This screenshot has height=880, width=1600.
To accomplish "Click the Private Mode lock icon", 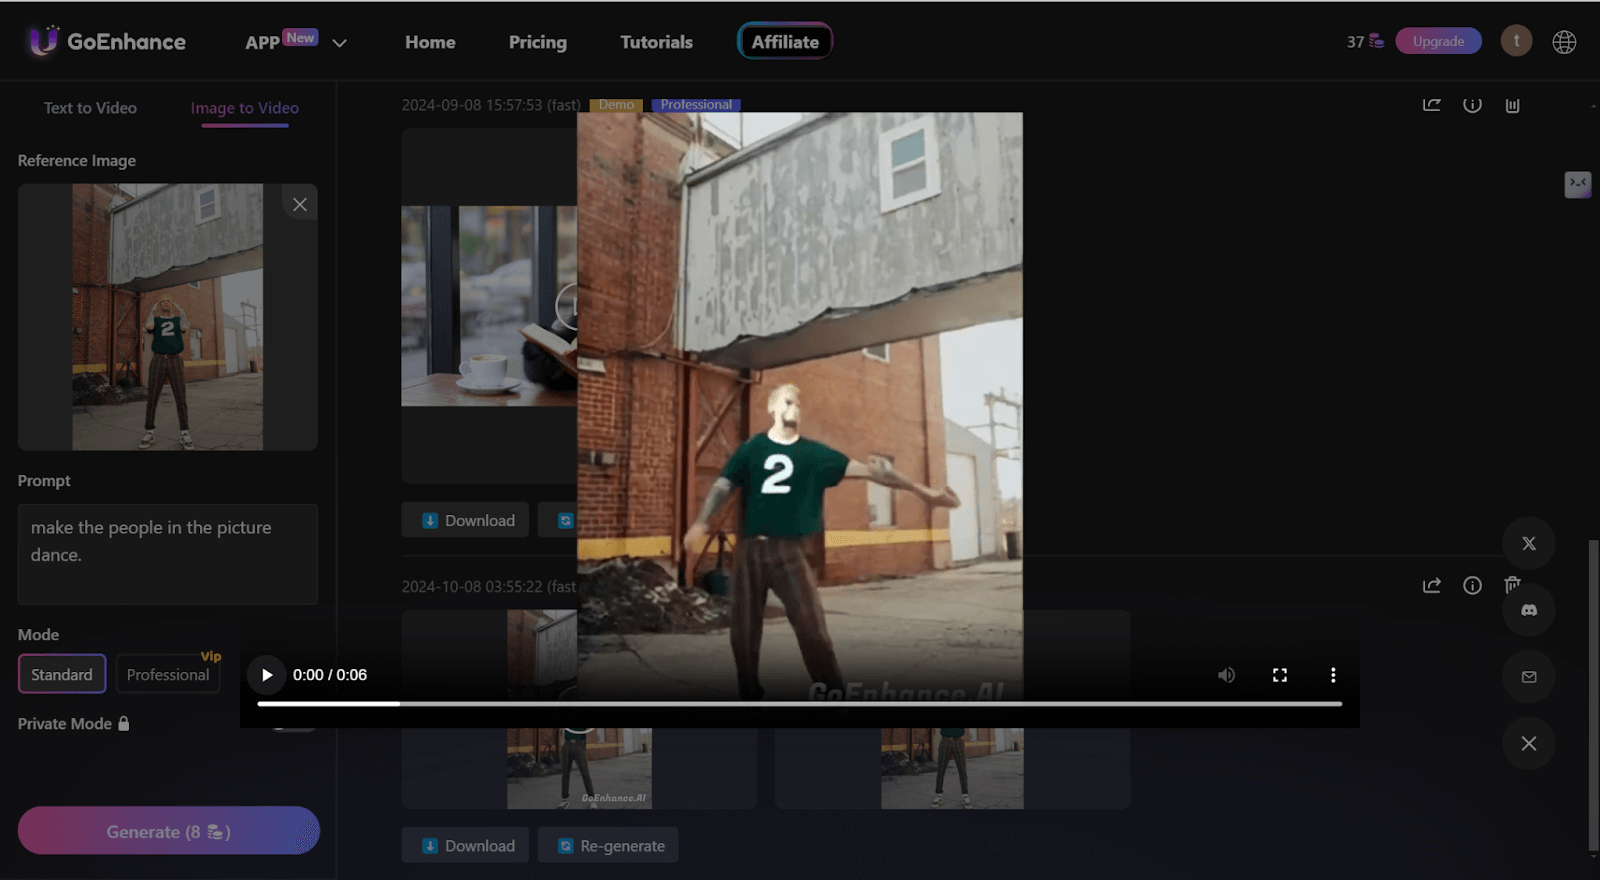I will click(x=124, y=723).
